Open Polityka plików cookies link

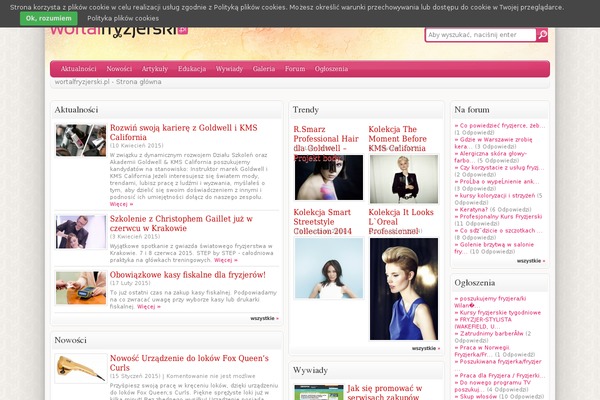(123, 18)
